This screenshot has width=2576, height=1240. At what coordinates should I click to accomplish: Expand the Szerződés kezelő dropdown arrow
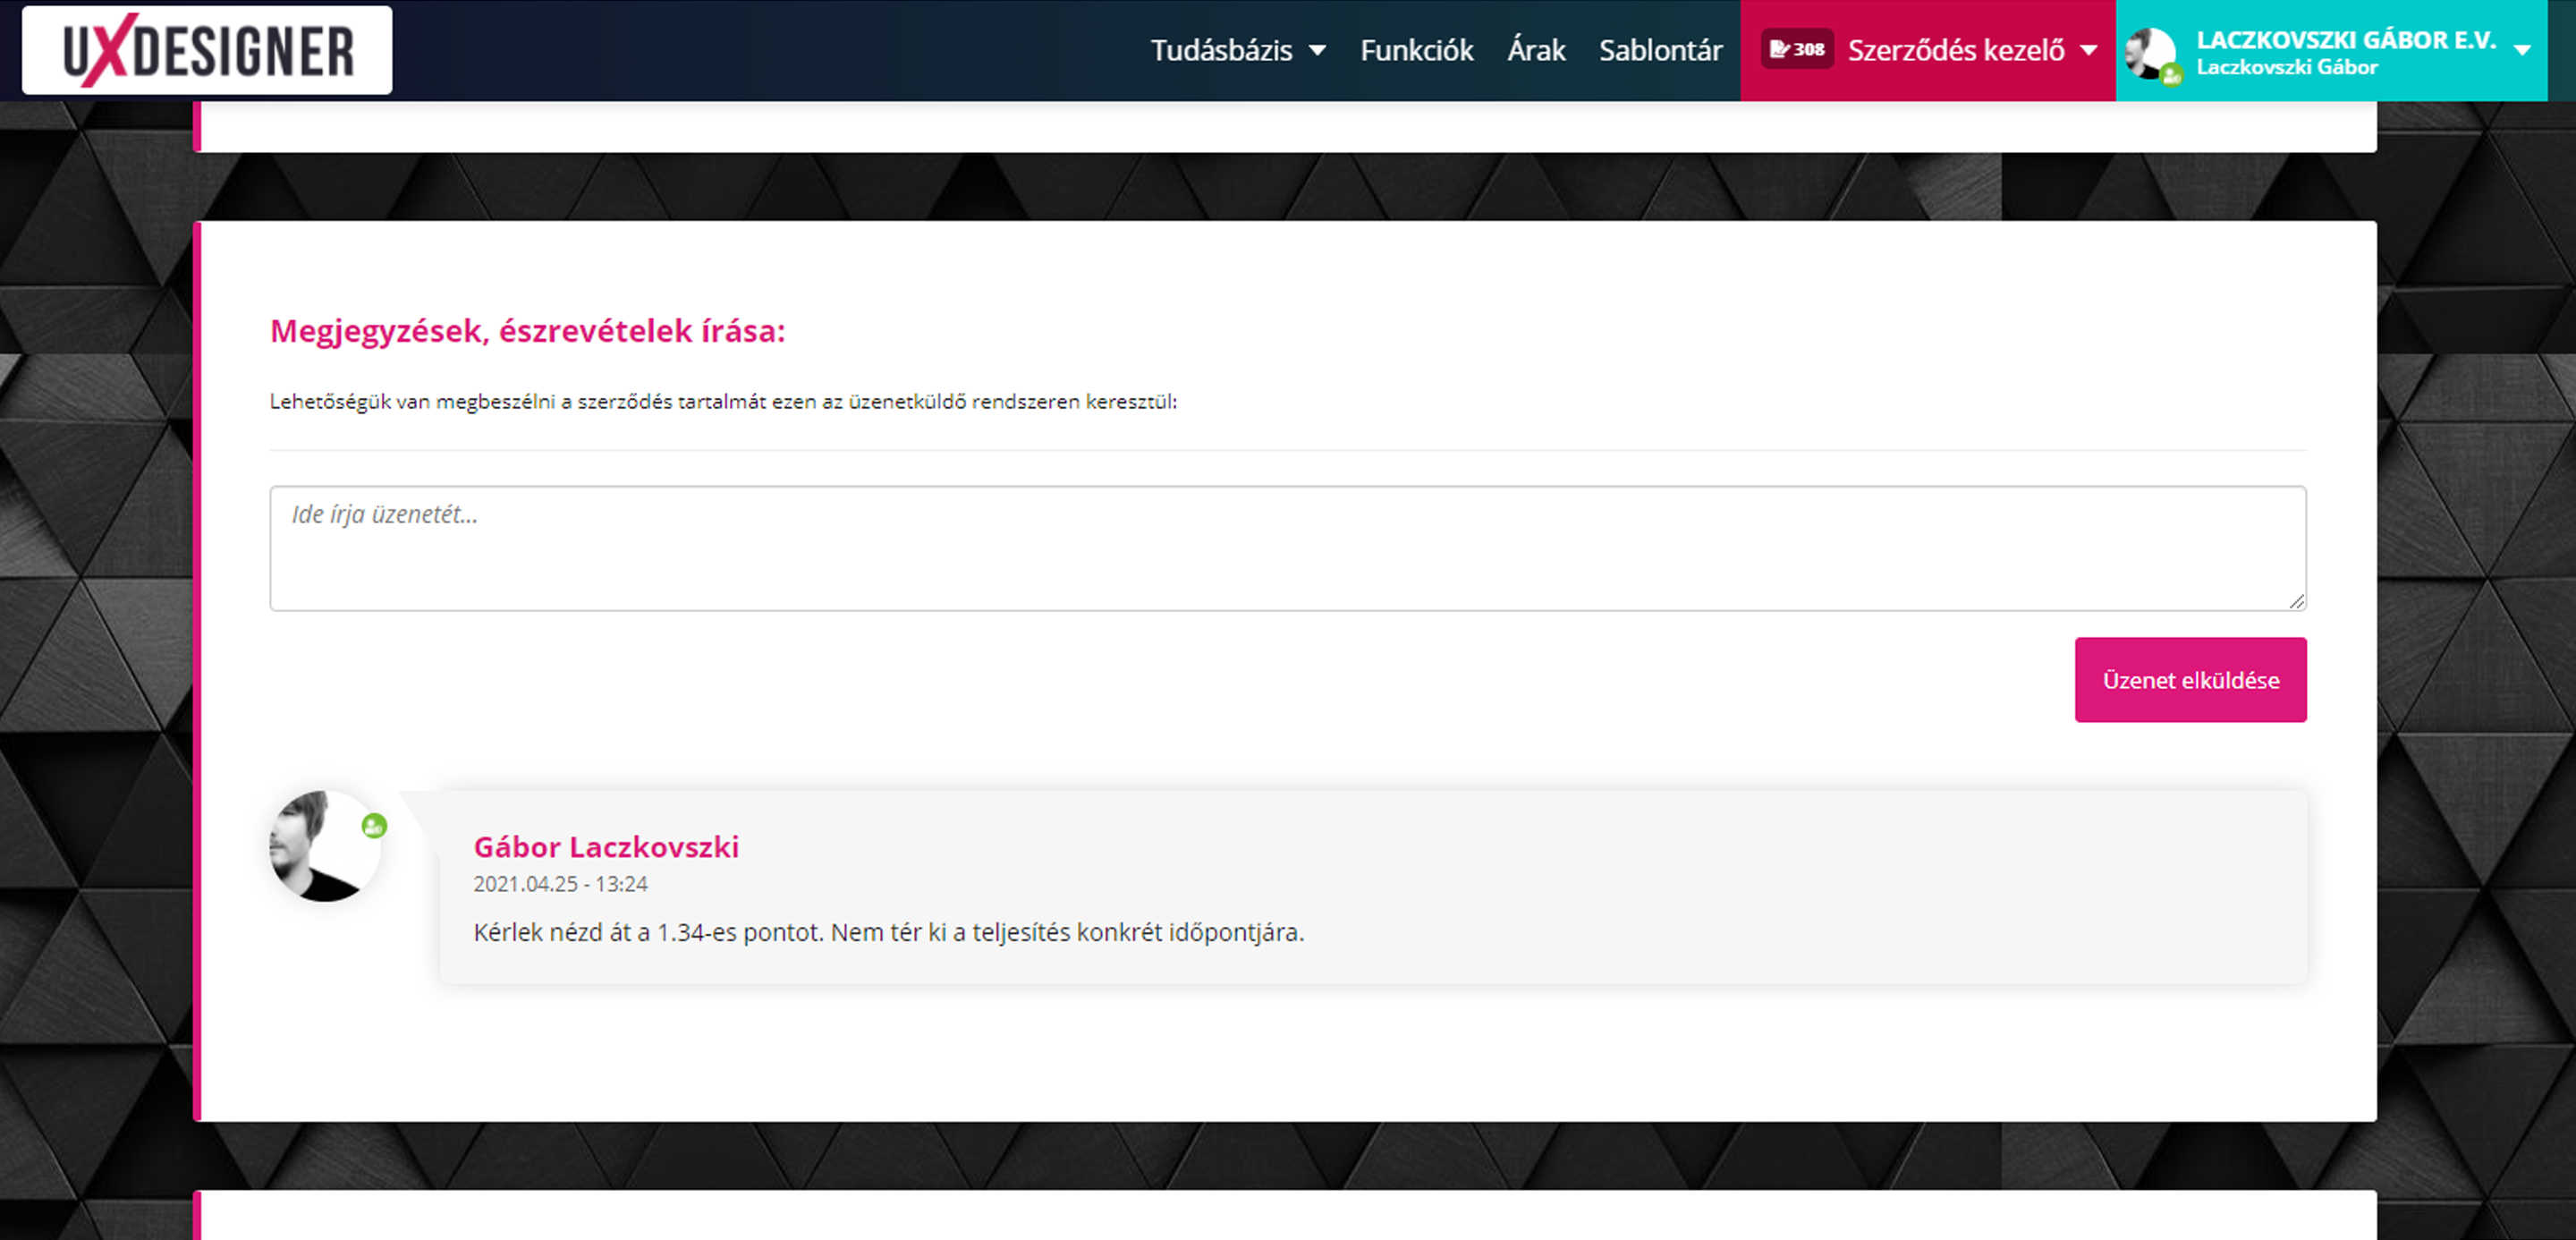pos(2089,50)
